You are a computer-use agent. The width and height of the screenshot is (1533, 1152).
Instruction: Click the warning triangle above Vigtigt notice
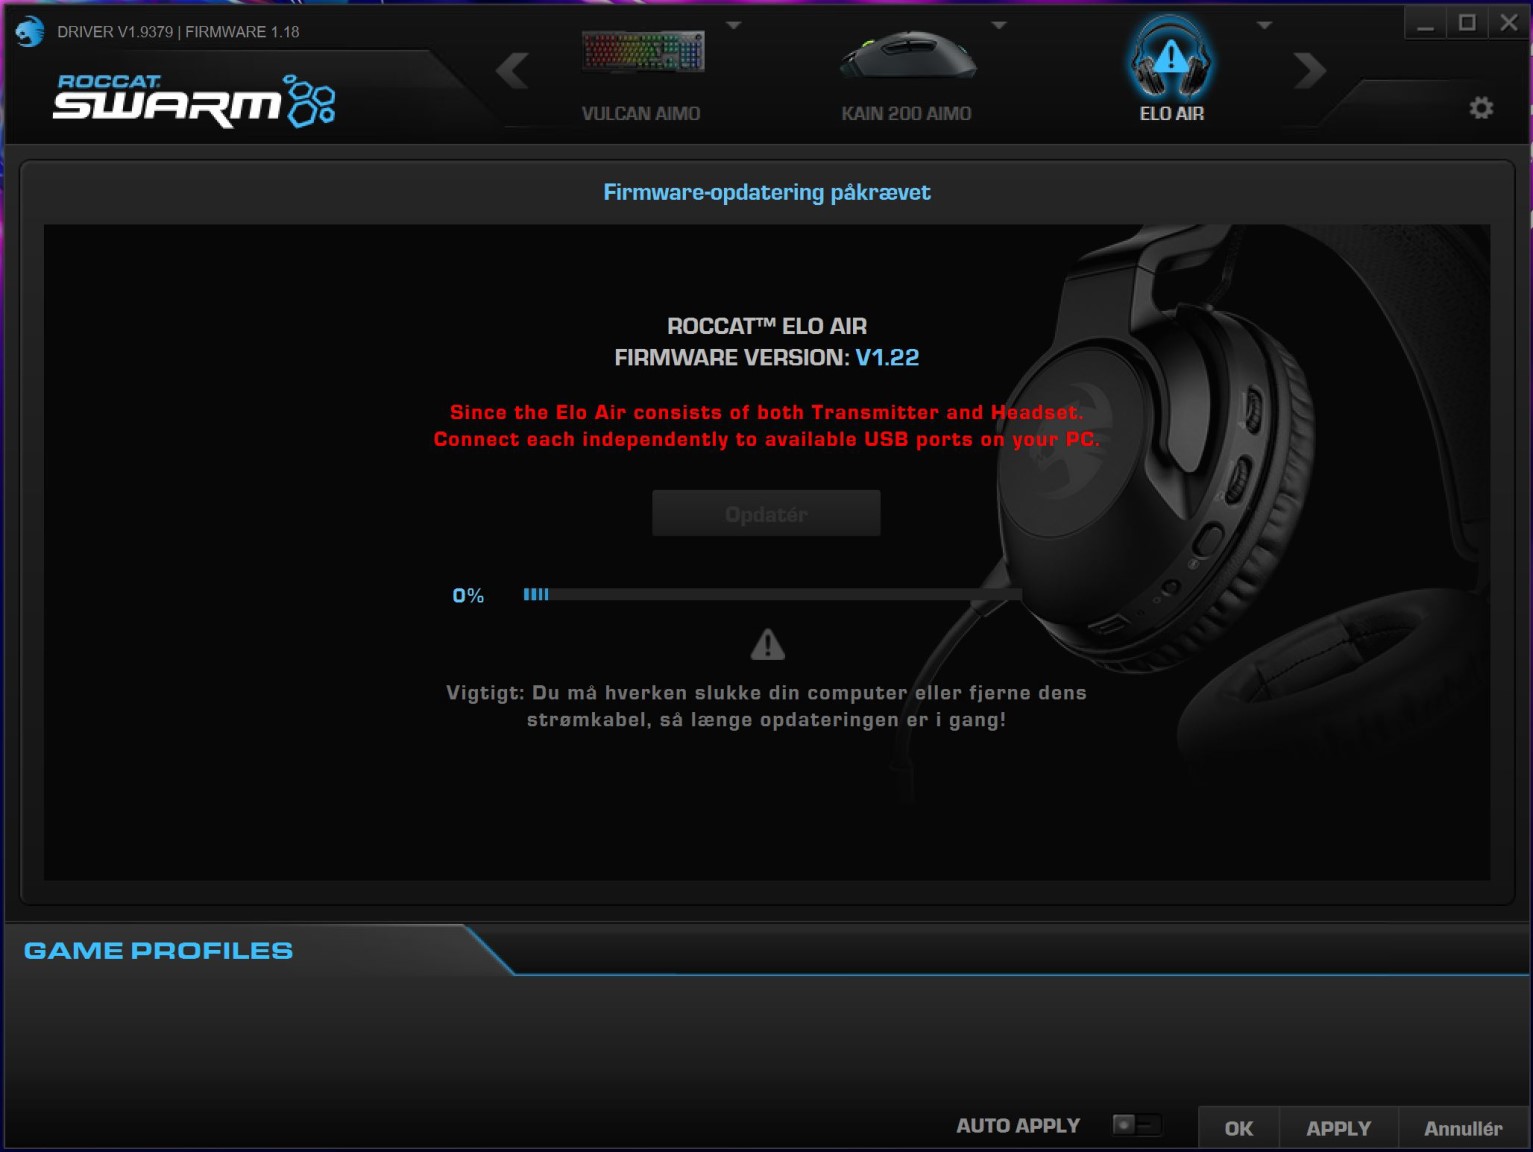pos(768,644)
